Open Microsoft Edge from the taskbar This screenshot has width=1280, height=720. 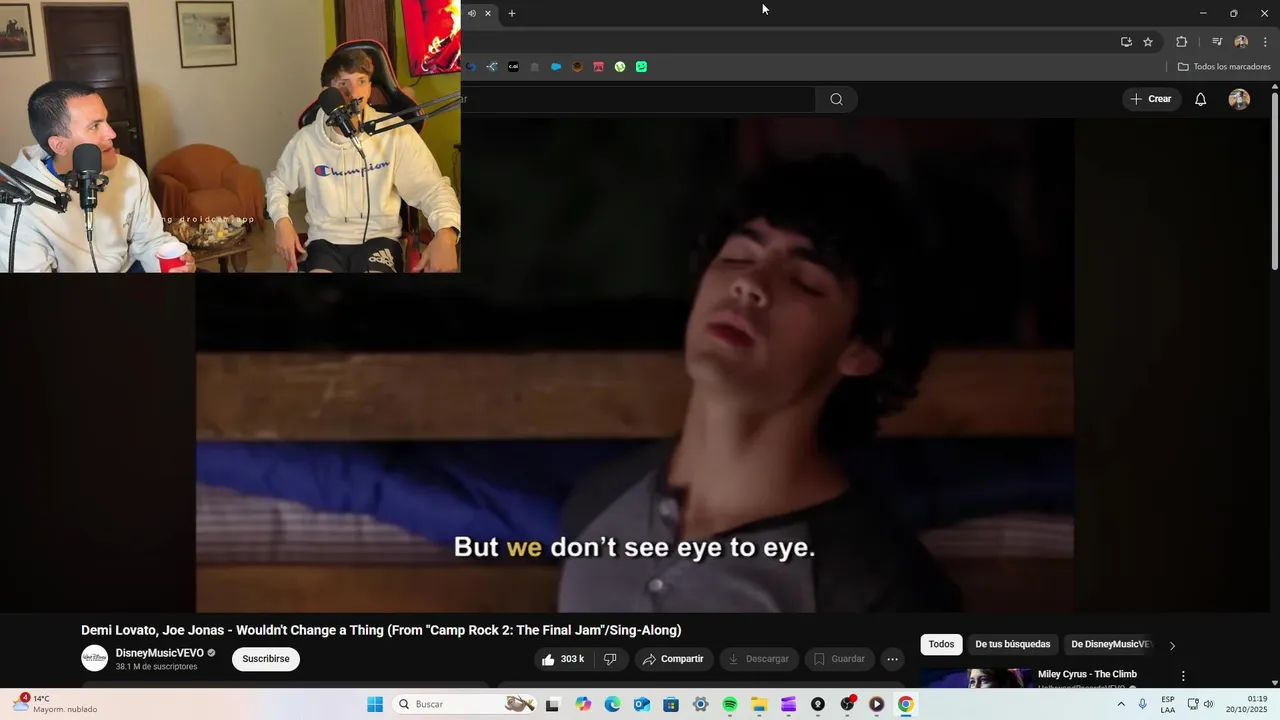[x=612, y=704]
